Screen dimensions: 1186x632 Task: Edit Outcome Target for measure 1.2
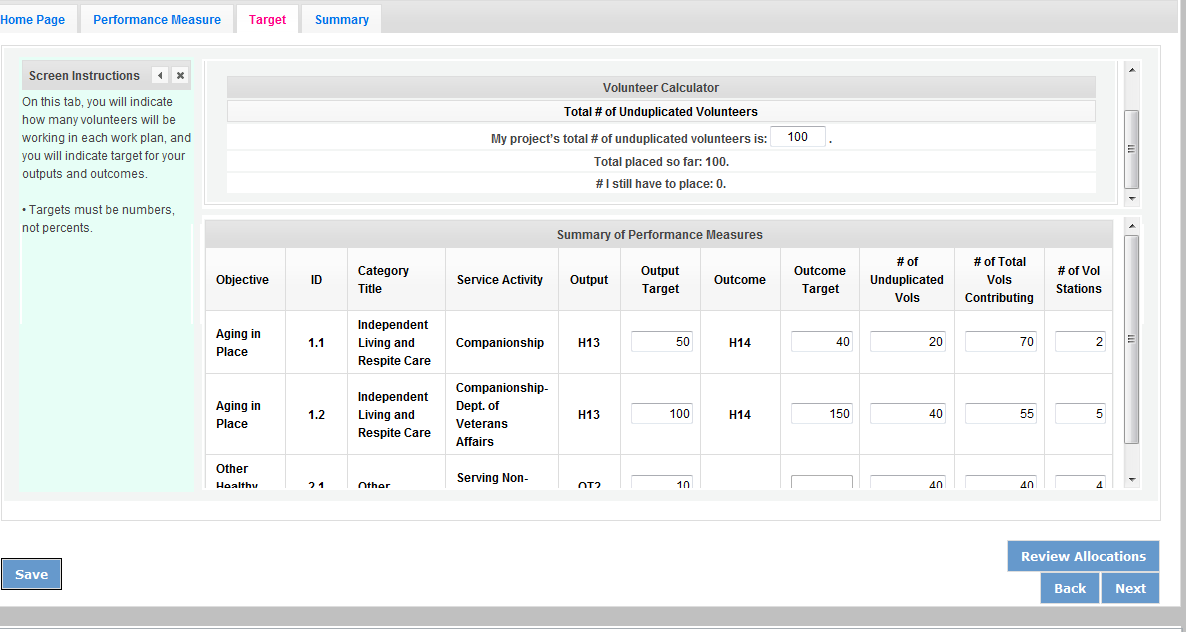click(x=821, y=414)
